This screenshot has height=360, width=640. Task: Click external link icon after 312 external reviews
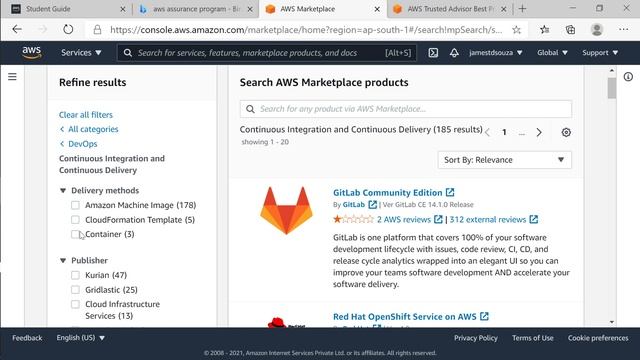(x=533, y=220)
